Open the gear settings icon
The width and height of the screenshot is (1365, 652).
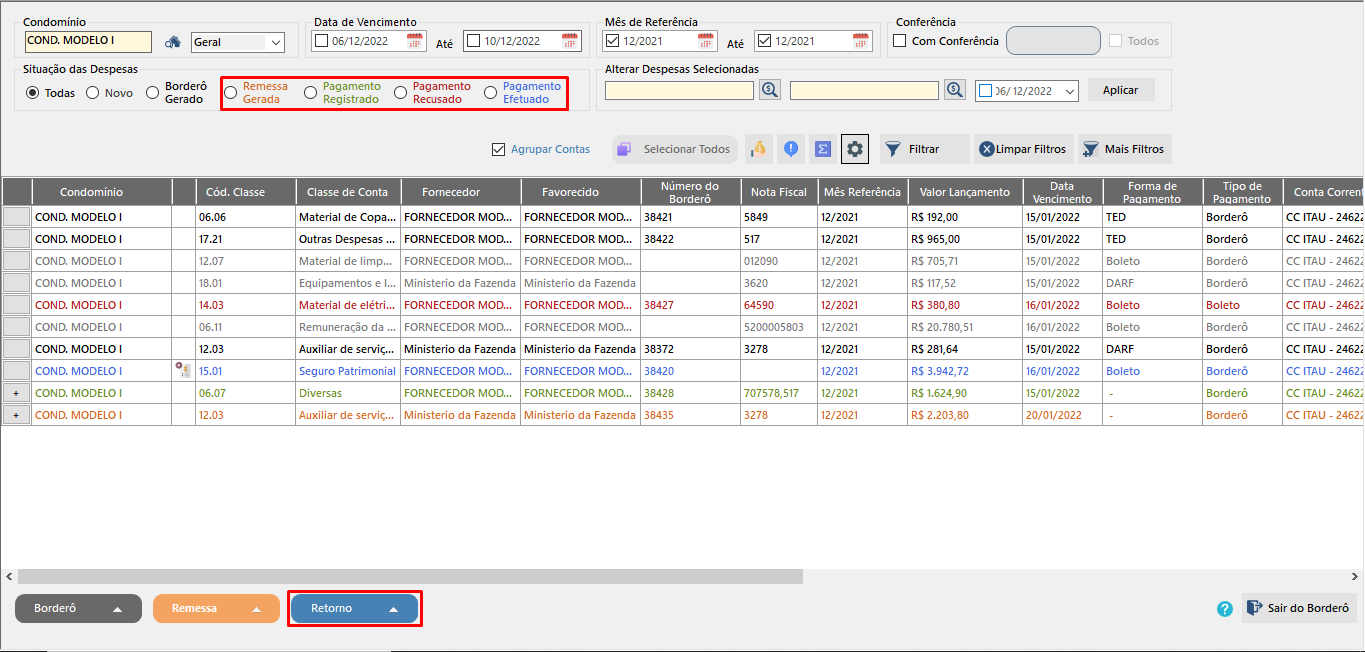[855, 149]
